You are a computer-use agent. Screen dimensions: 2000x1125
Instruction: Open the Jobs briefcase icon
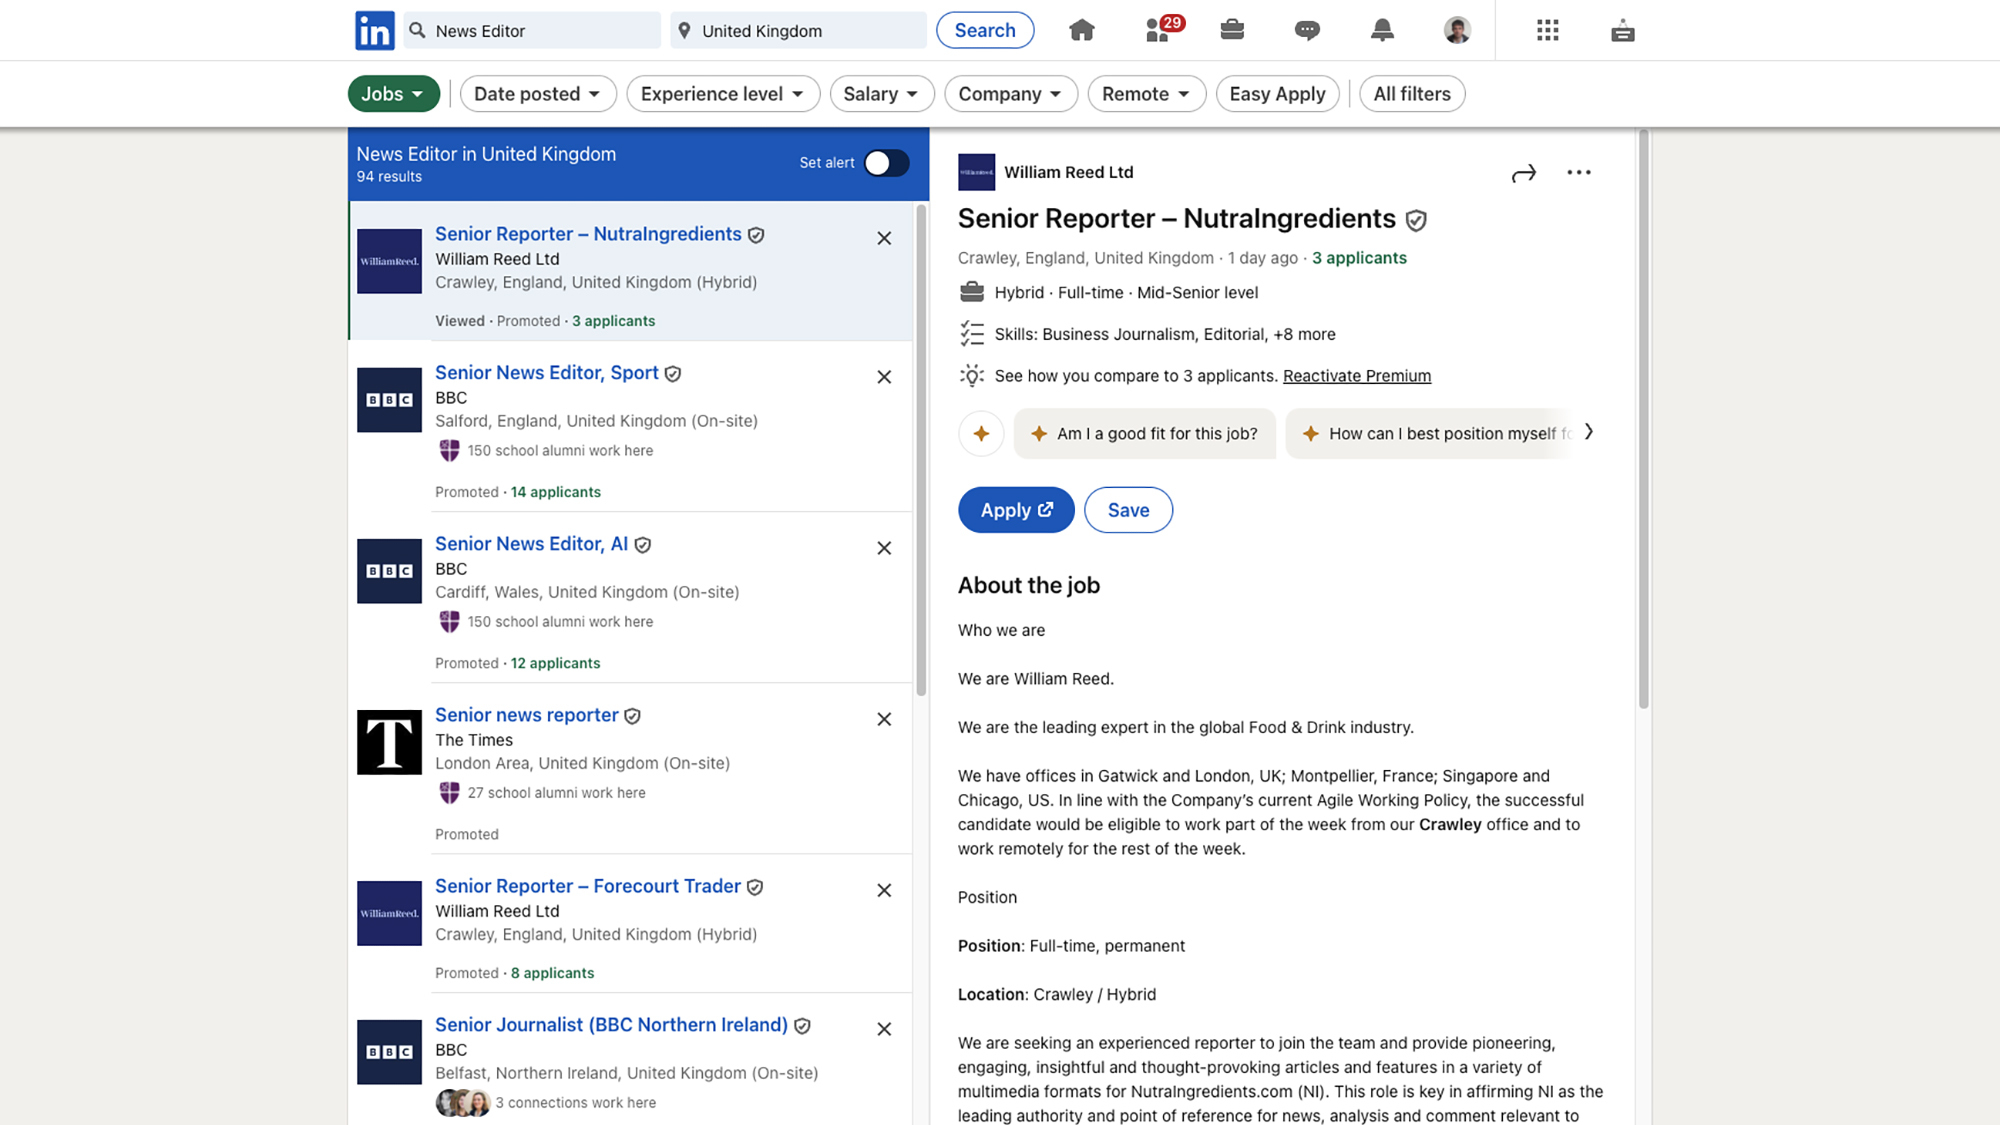[1232, 30]
